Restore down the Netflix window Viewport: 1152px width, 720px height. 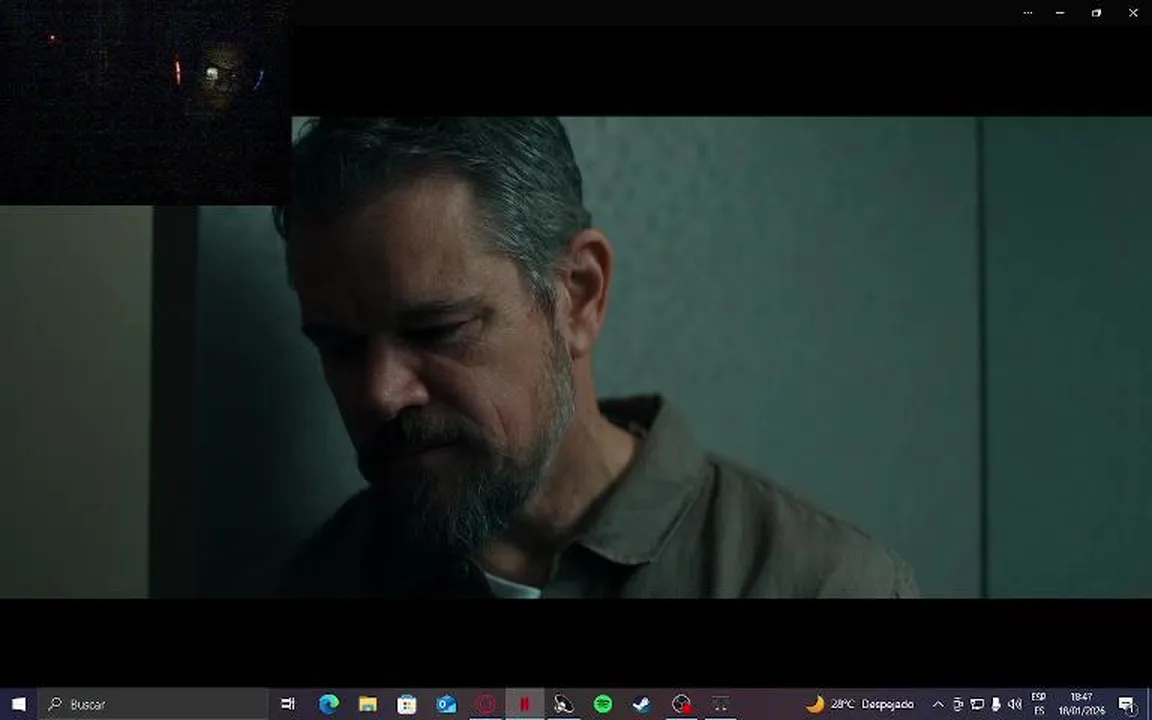coord(1096,12)
